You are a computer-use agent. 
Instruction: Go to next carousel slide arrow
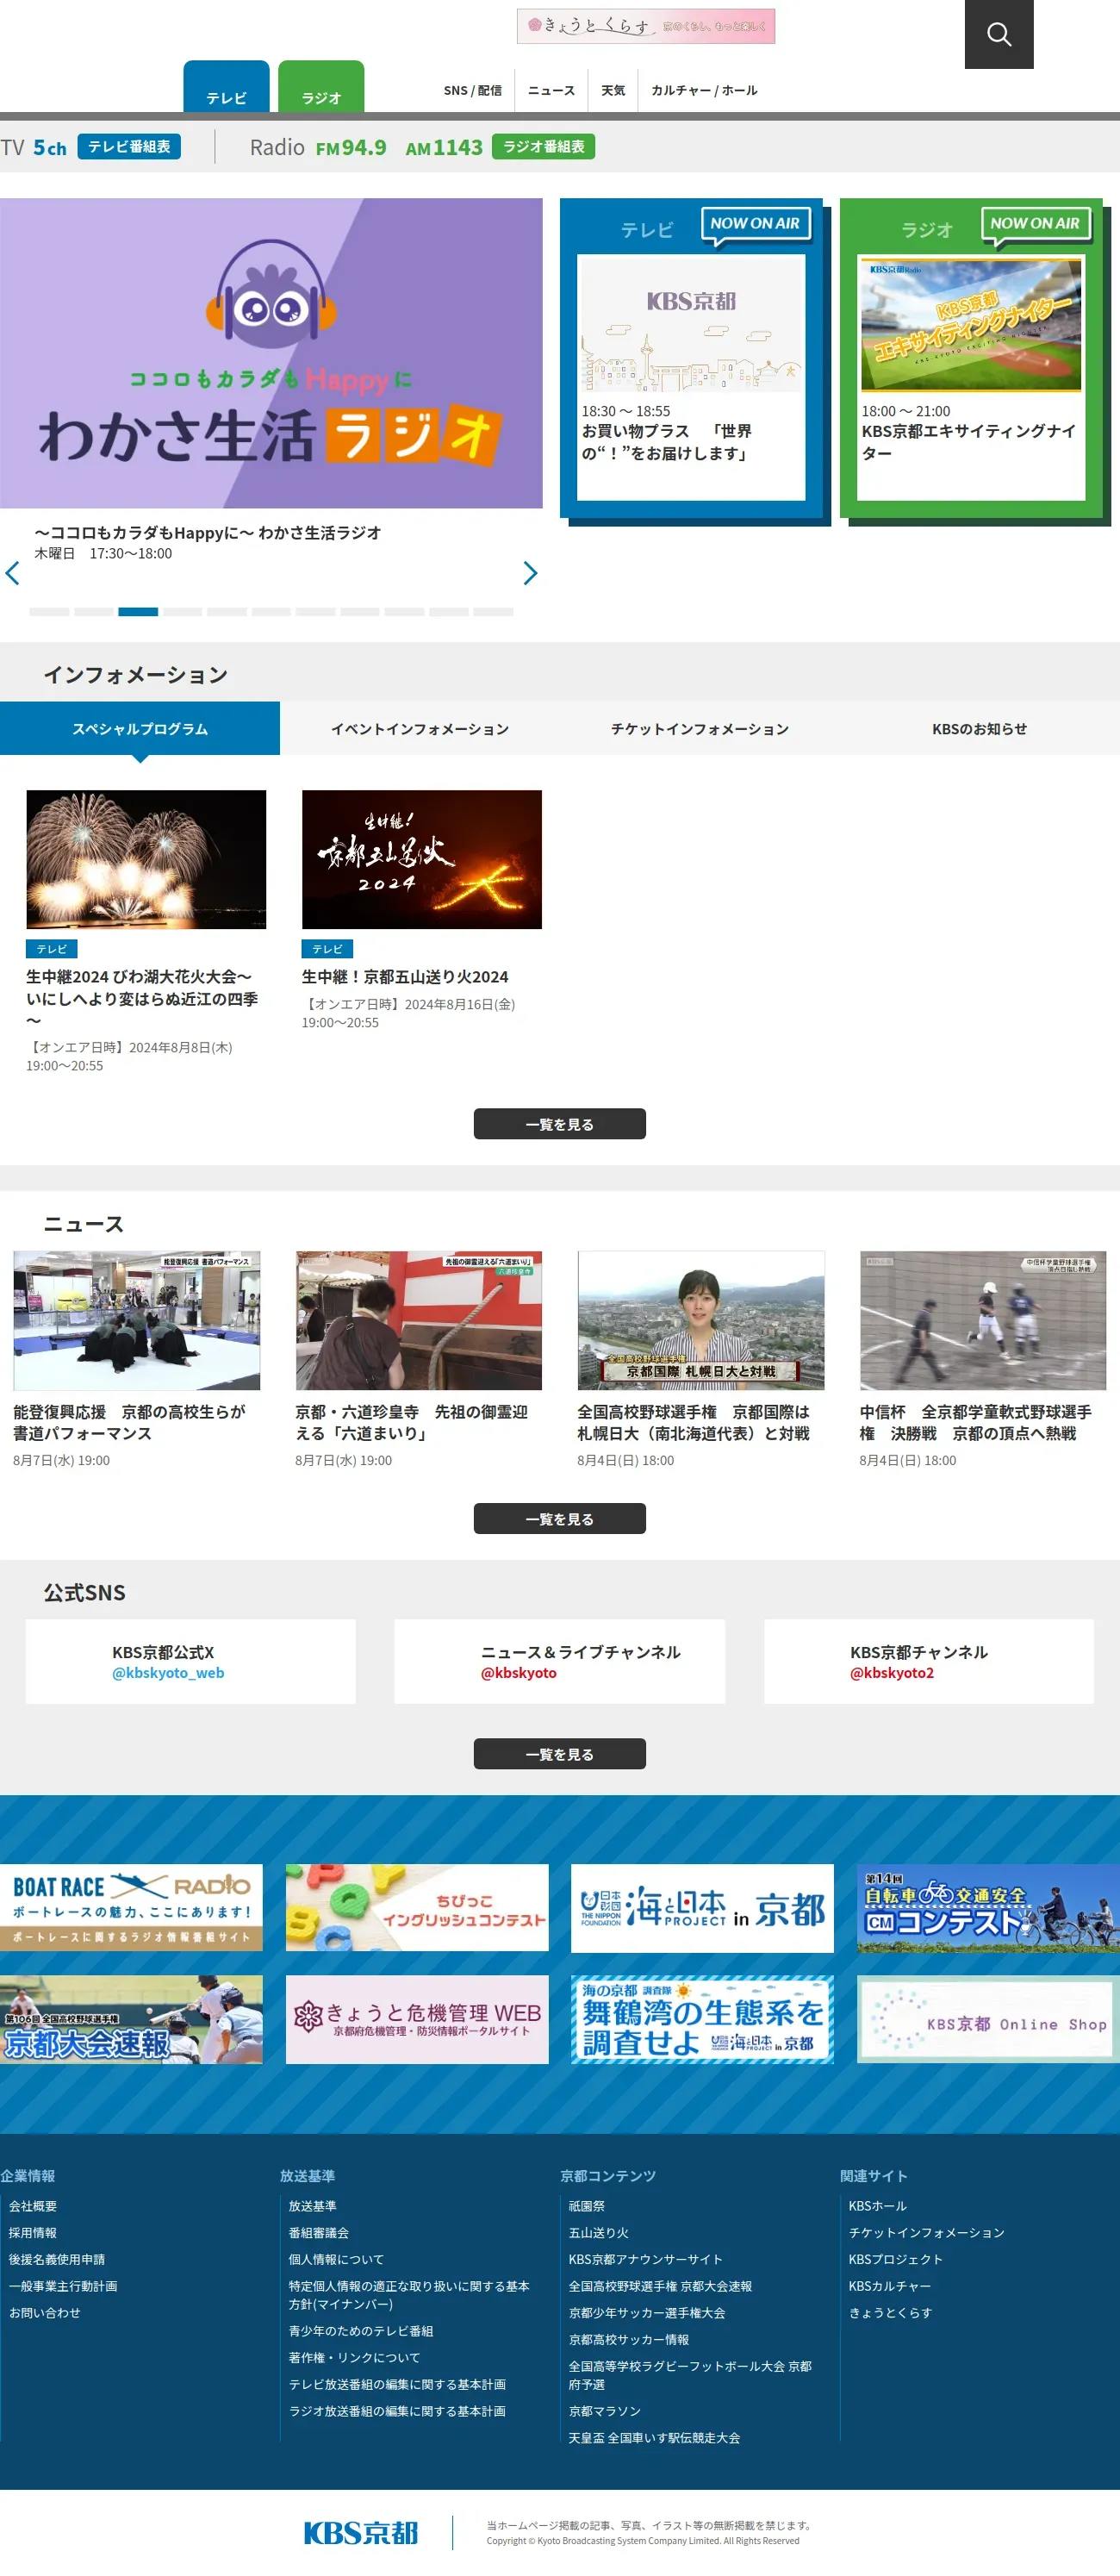click(x=530, y=573)
